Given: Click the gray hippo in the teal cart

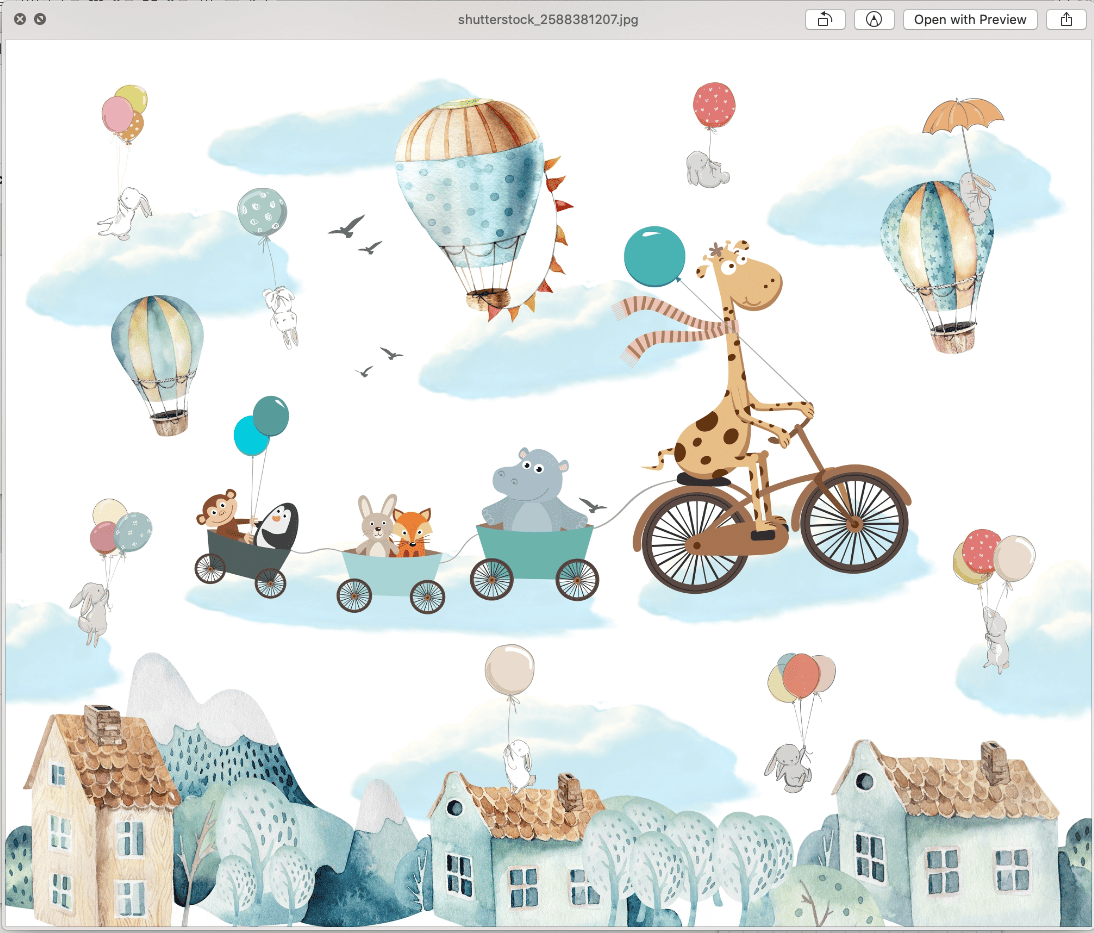Looking at the screenshot, I should point(532,490).
